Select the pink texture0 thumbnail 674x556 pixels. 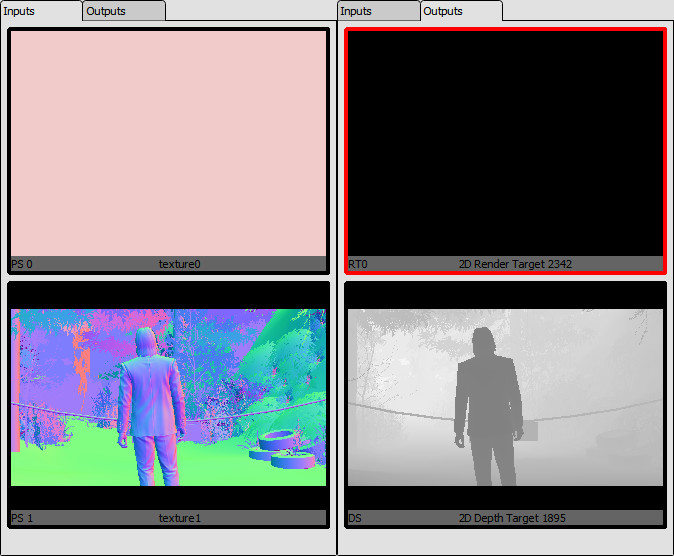(x=168, y=142)
